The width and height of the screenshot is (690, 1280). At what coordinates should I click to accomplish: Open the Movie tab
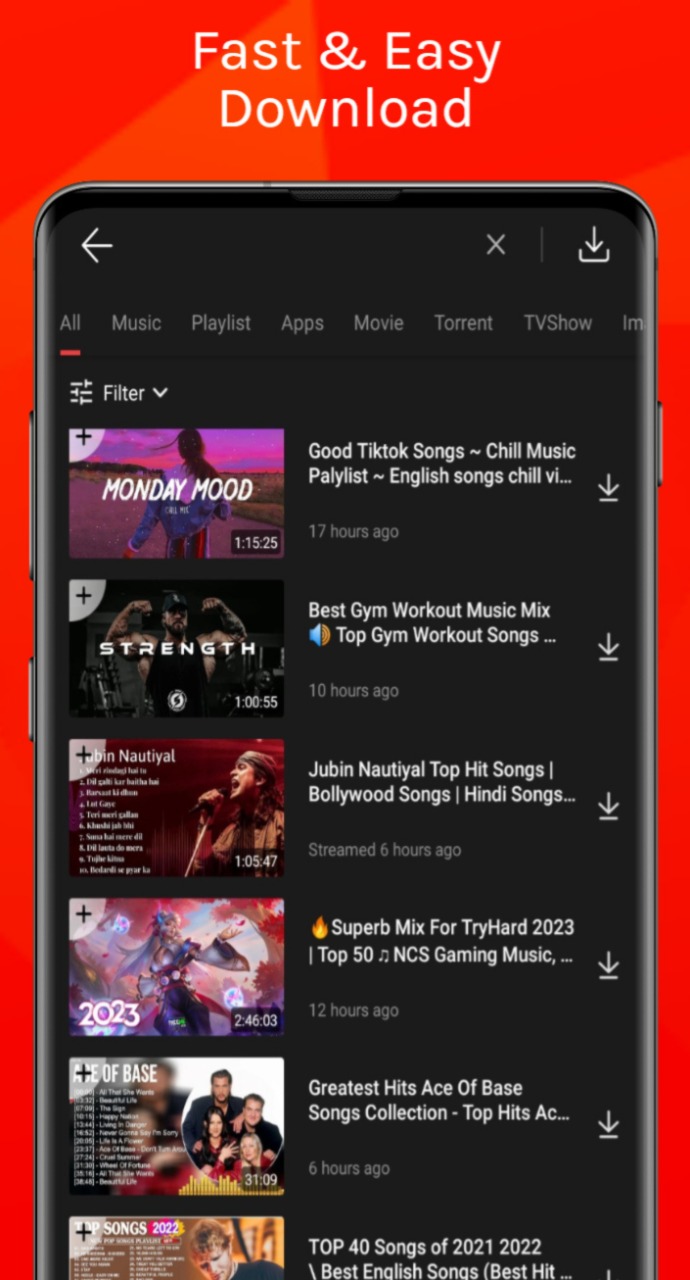pos(379,323)
